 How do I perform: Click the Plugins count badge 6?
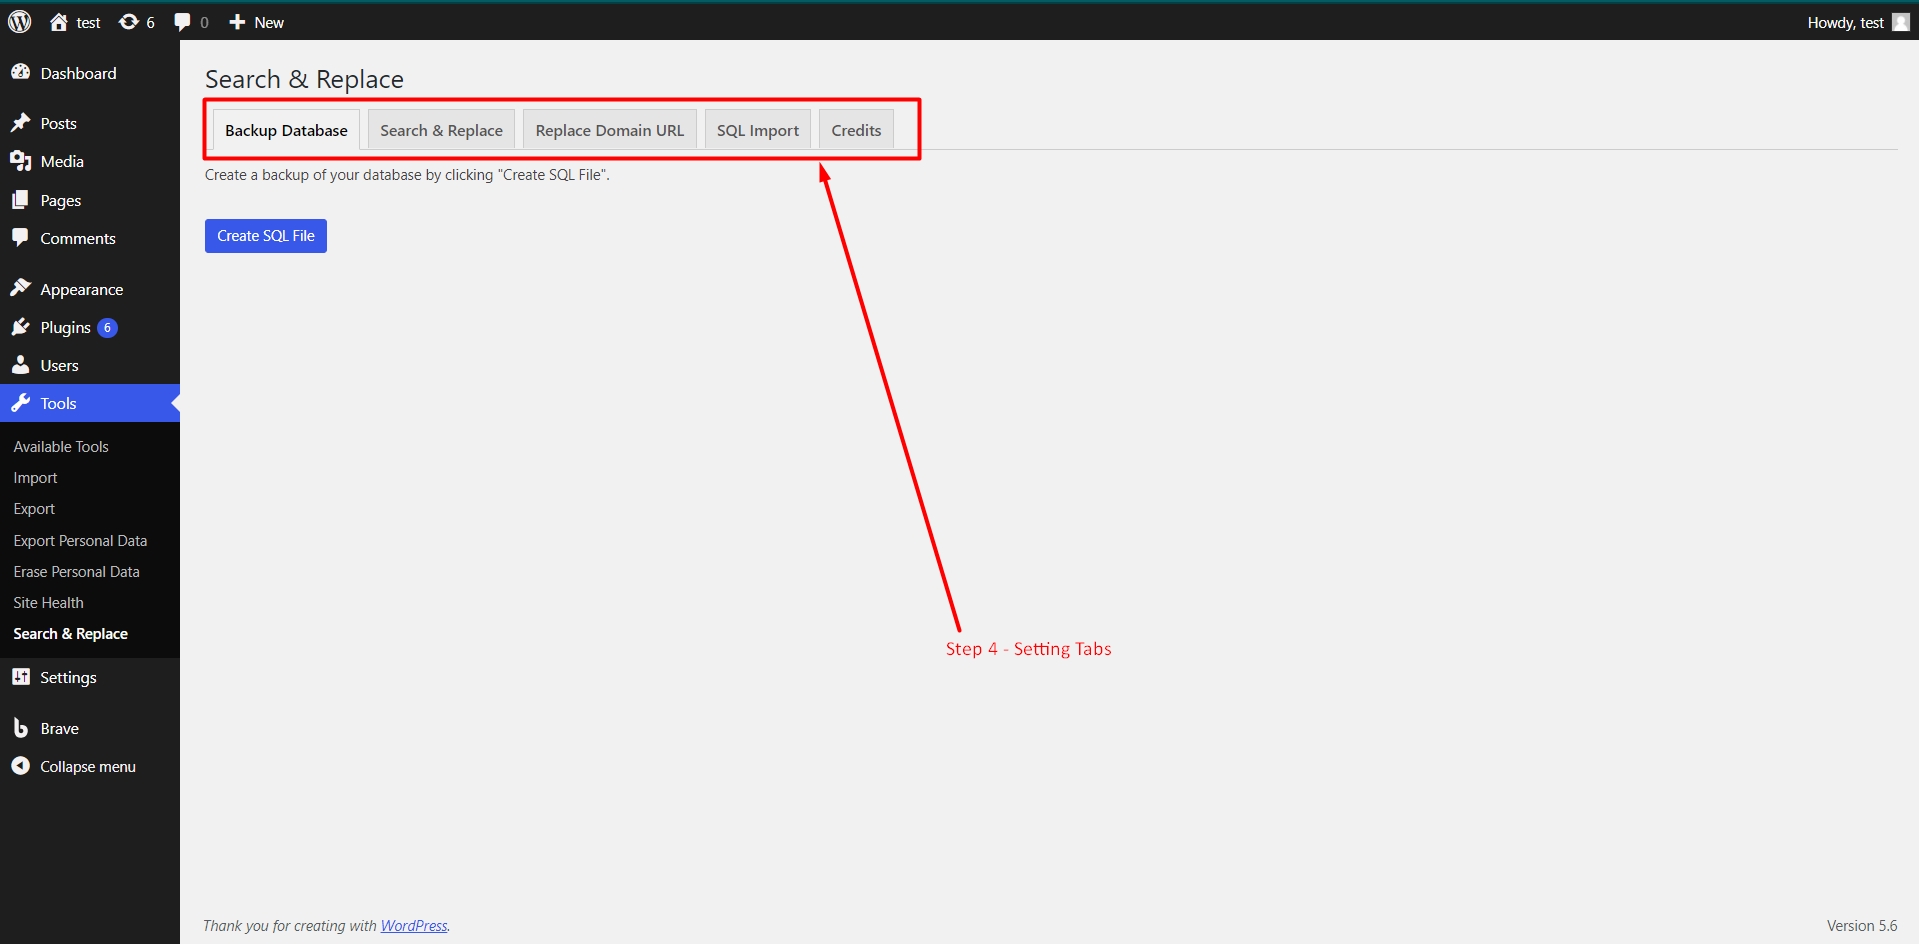coord(107,327)
